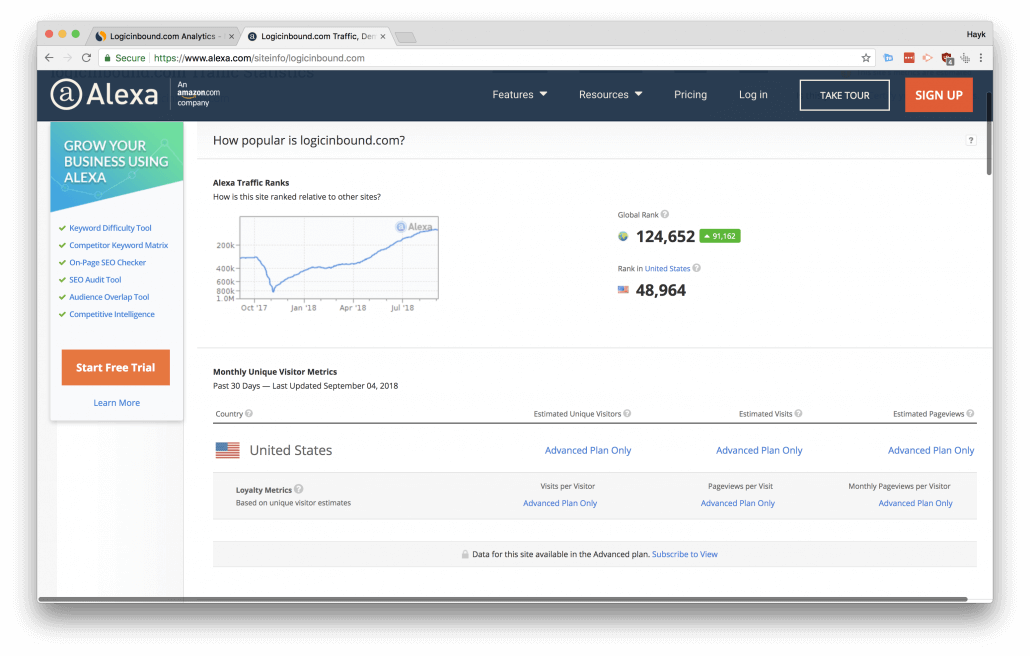Screen dimensions: 1030x656
Task: Click the help icon beside Global Rank
Action: (665, 215)
